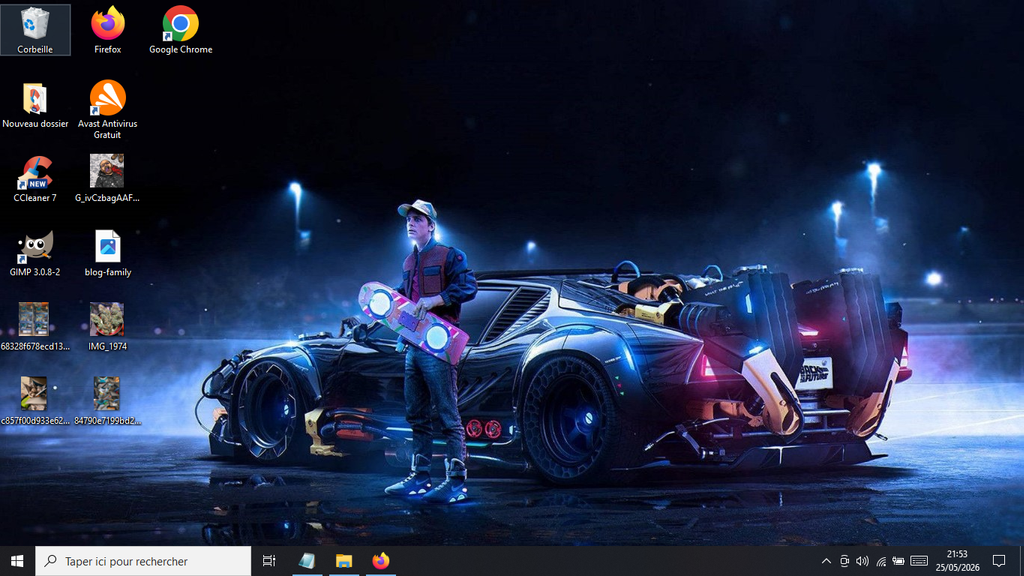
Task: Open the volume speaker control
Action: (862, 561)
